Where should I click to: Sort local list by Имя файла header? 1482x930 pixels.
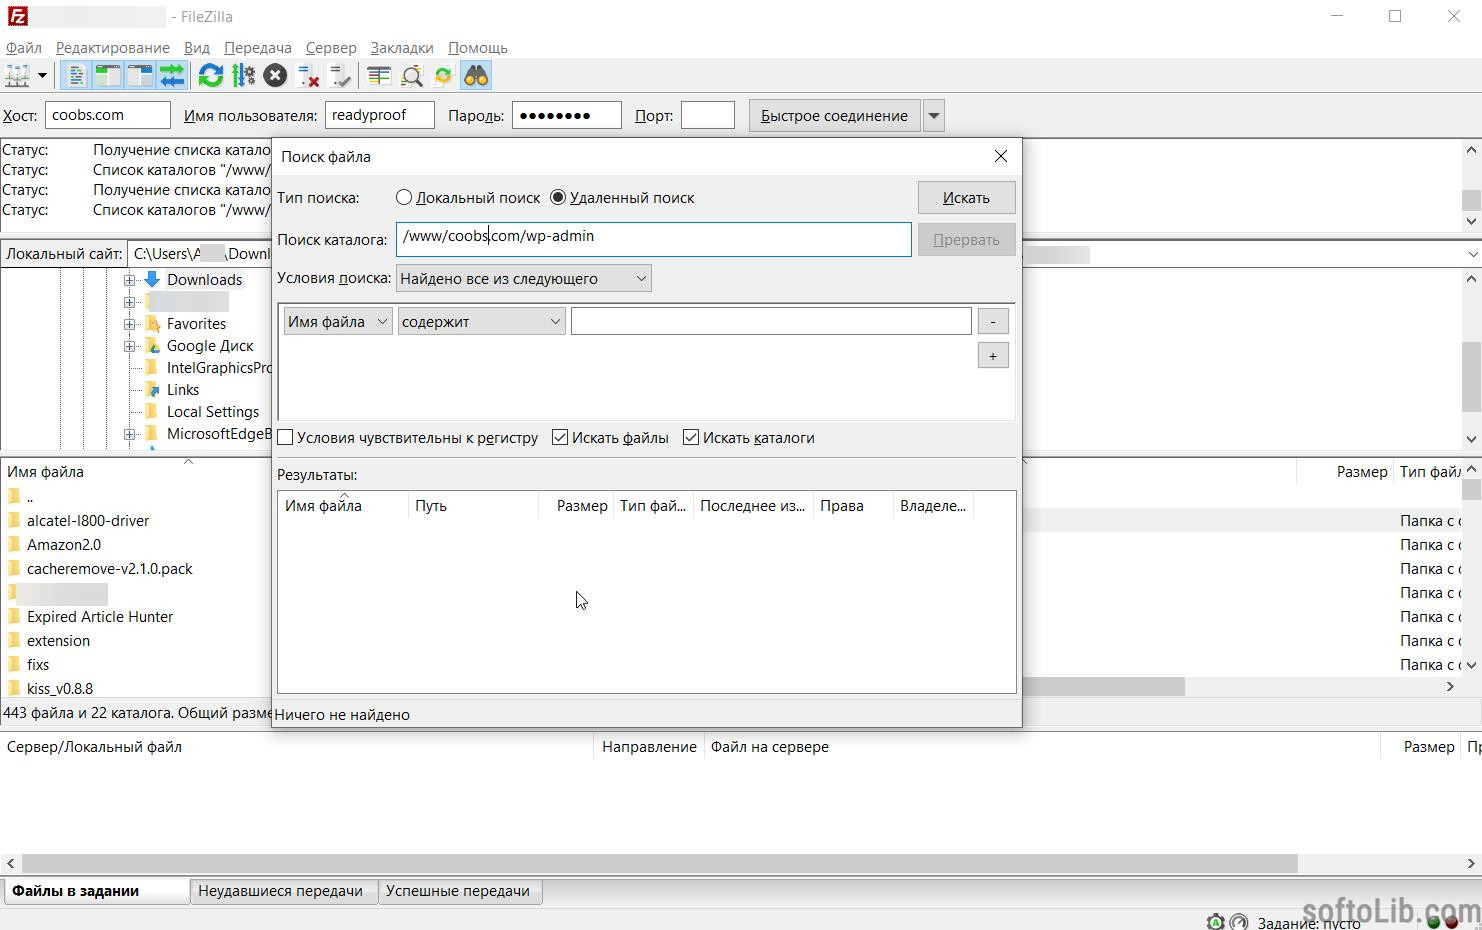pos(45,472)
